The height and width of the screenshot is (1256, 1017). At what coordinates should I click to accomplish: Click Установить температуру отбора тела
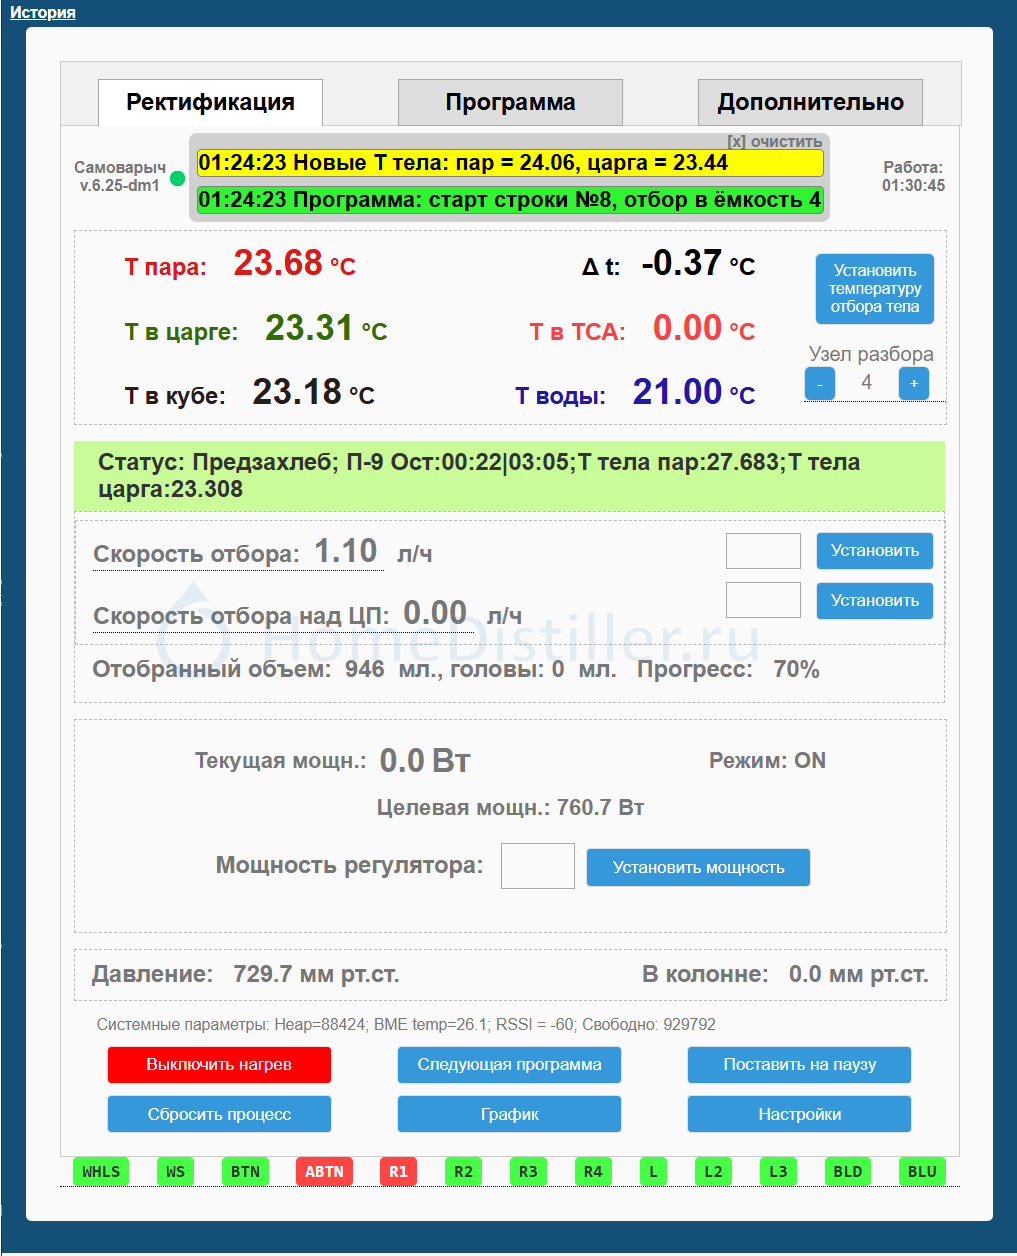(x=874, y=289)
